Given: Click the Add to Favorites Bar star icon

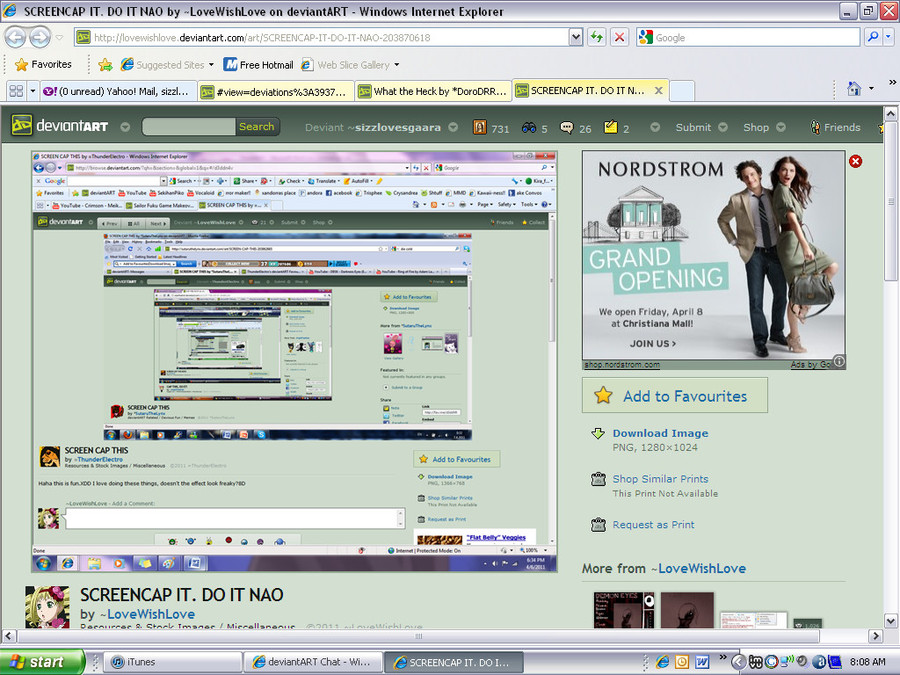Looking at the screenshot, I should (x=105, y=65).
